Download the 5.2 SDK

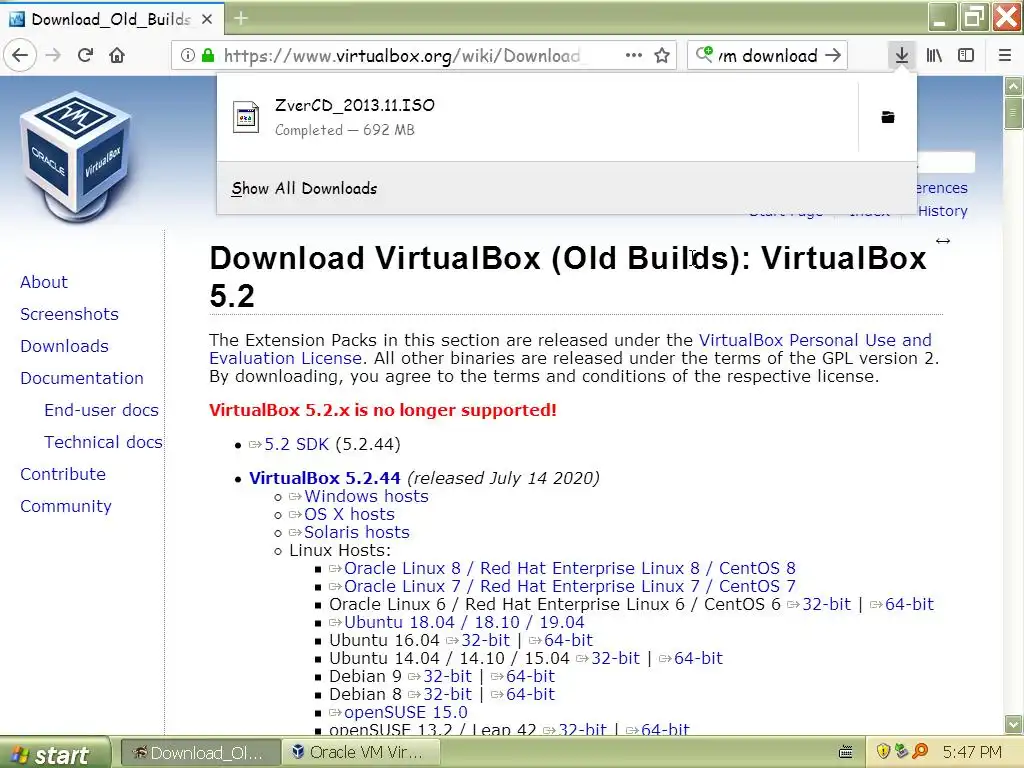(x=296, y=445)
